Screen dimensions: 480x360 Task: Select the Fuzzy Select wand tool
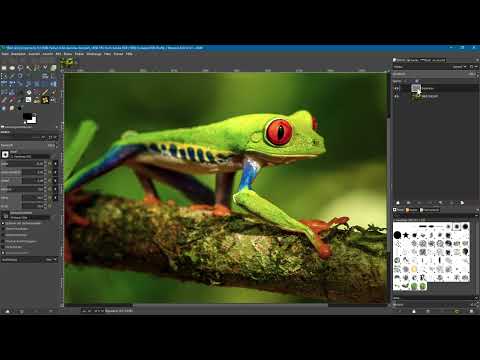29,68
